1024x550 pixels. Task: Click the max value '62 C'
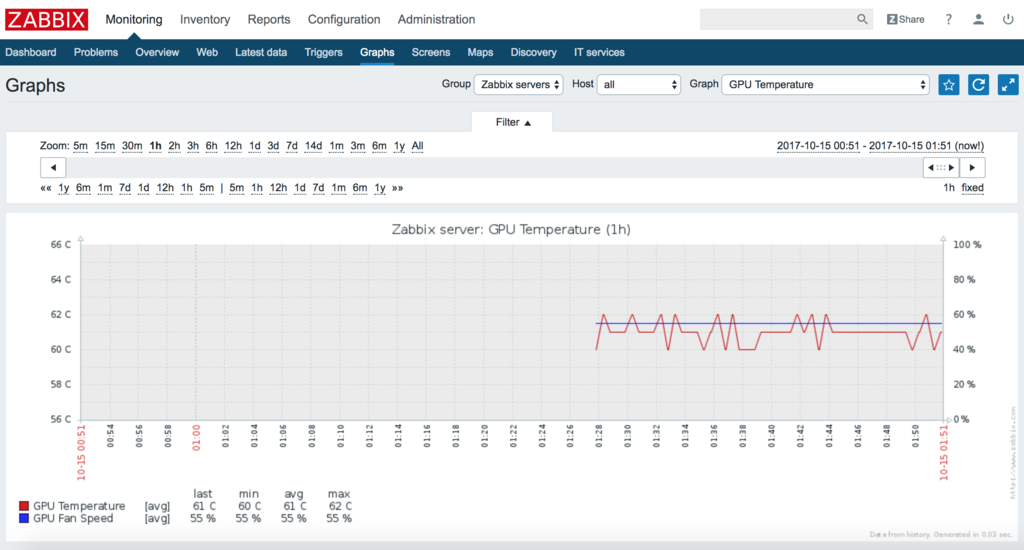[x=340, y=506]
